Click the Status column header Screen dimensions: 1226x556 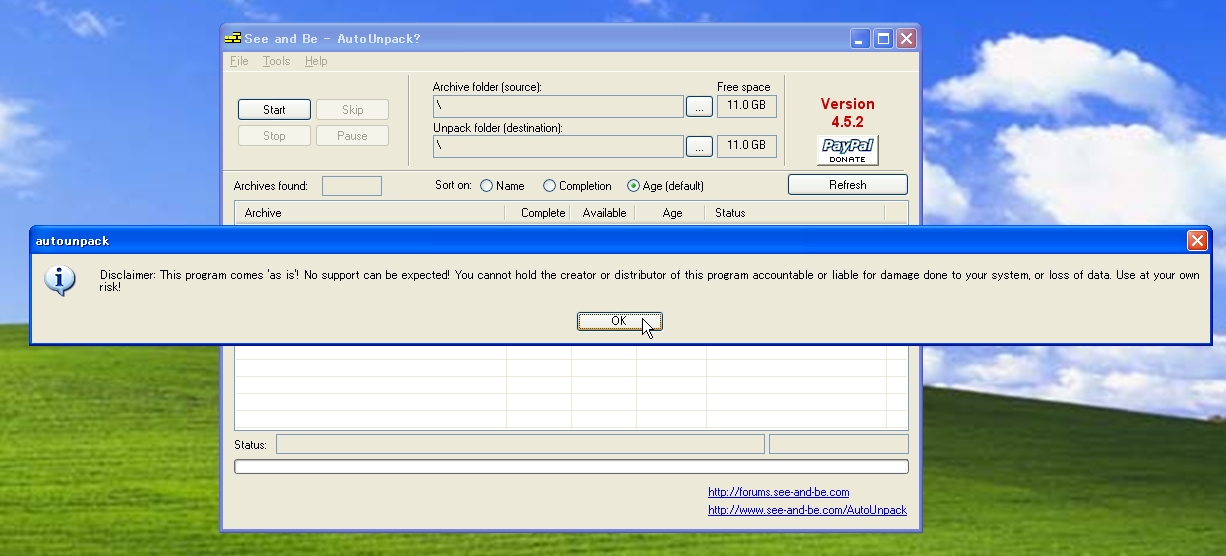pyautogui.click(x=795, y=213)
